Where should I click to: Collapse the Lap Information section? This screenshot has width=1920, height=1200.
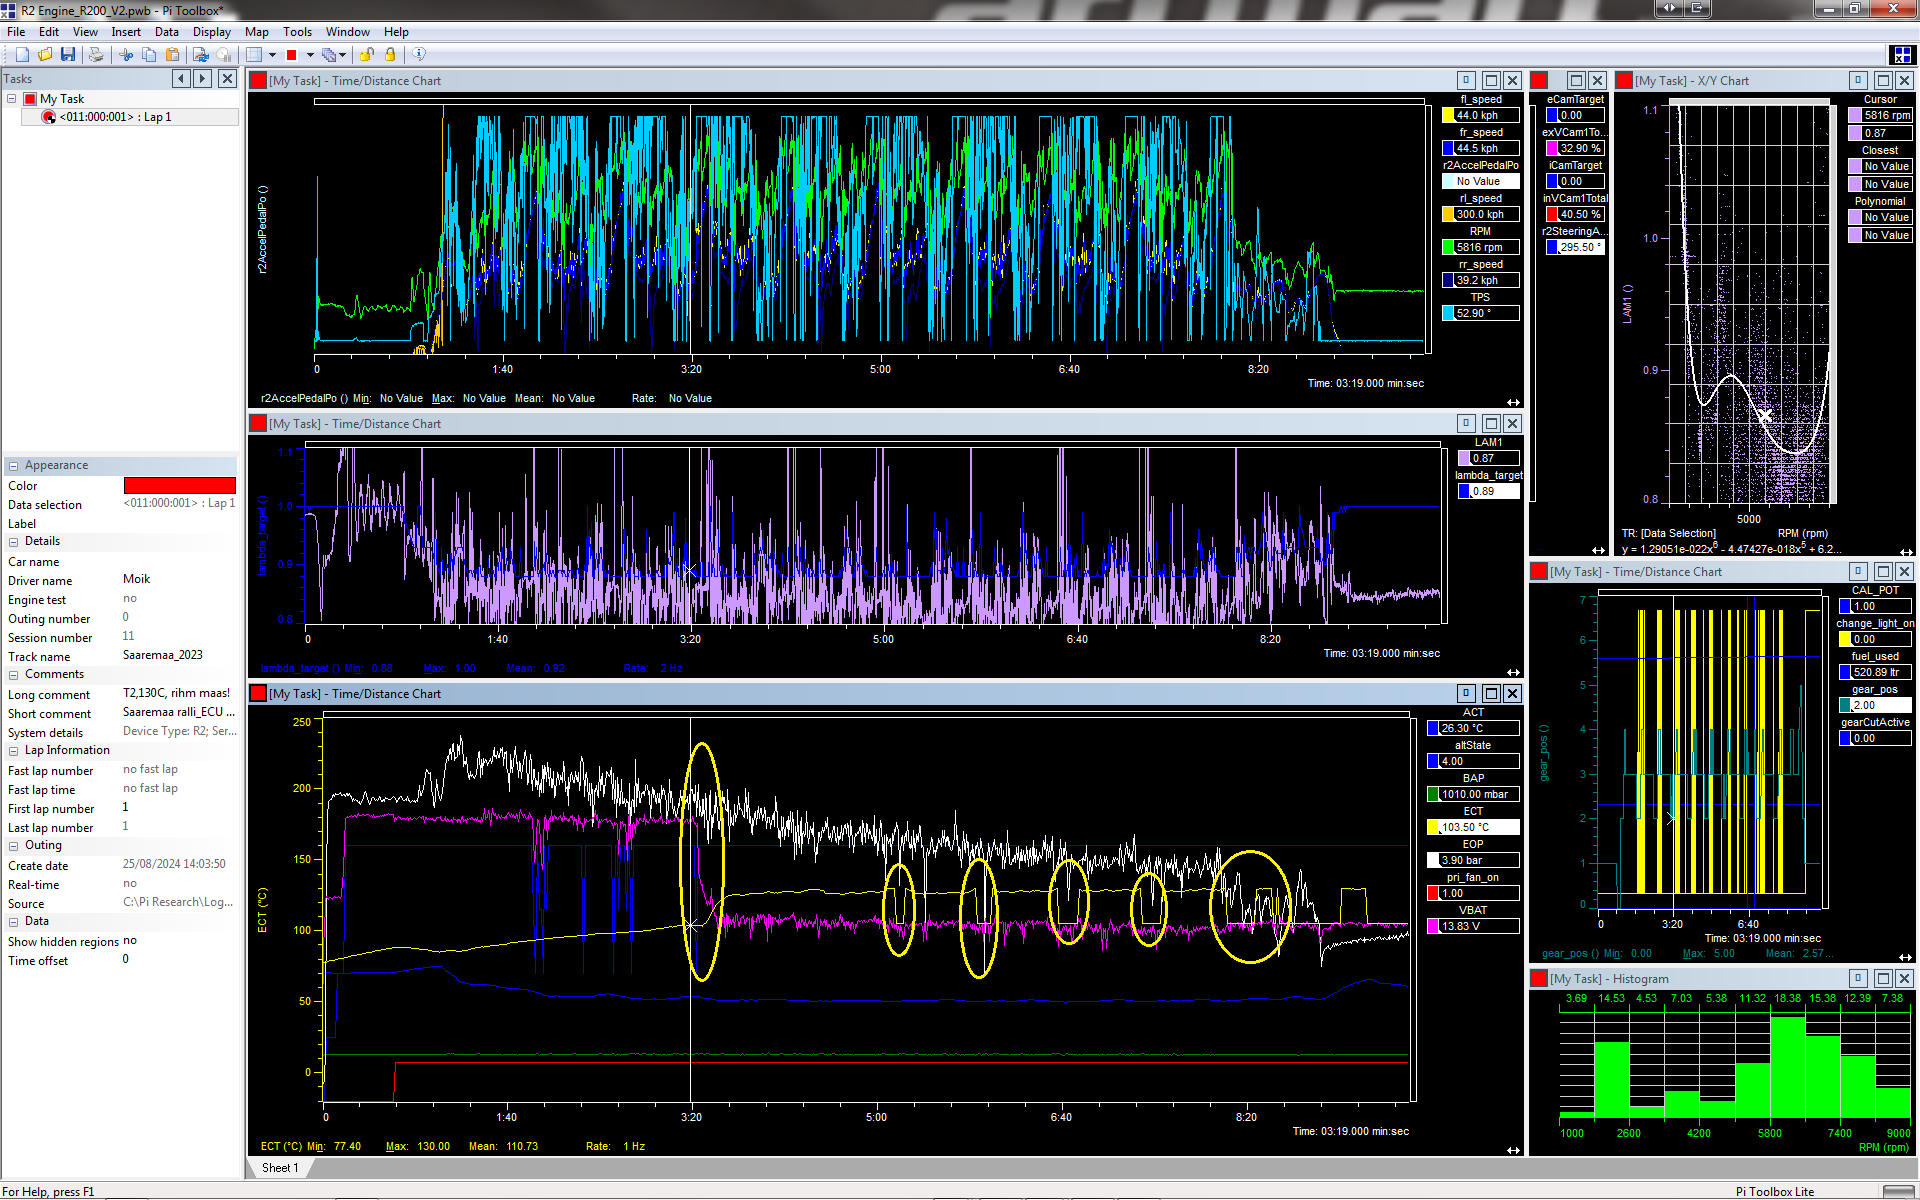point(14,751)
